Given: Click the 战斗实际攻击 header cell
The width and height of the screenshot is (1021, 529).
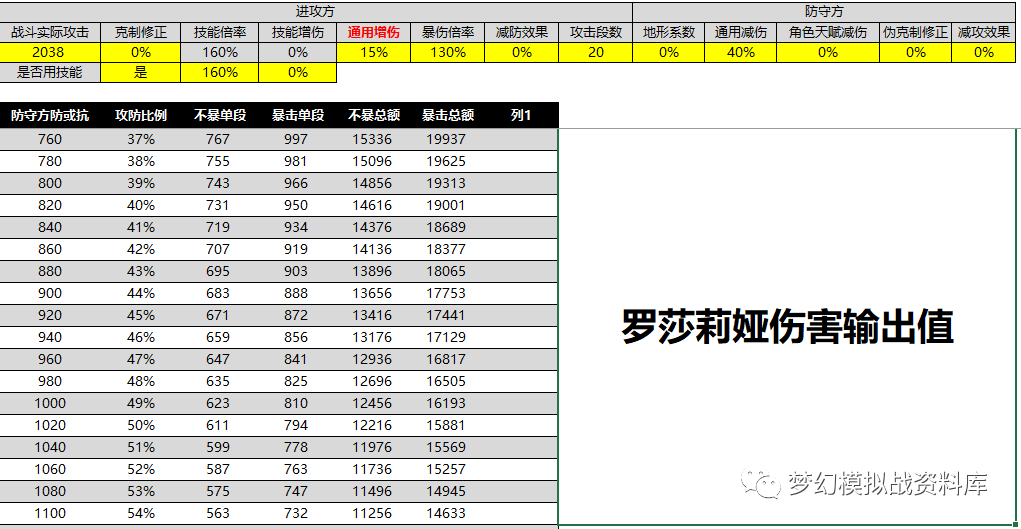Looking at the screenshot, I should [50, 33].
